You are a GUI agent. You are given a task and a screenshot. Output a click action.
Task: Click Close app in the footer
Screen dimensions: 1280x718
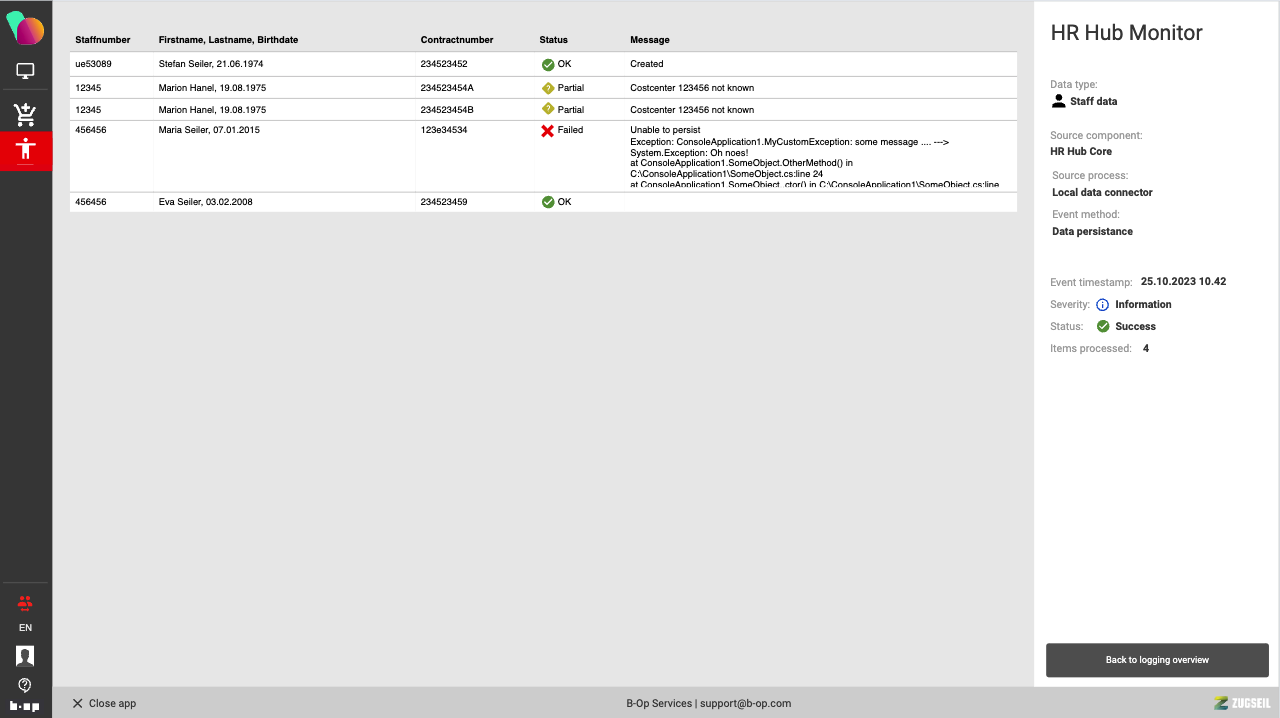click(x=104, y=703)
